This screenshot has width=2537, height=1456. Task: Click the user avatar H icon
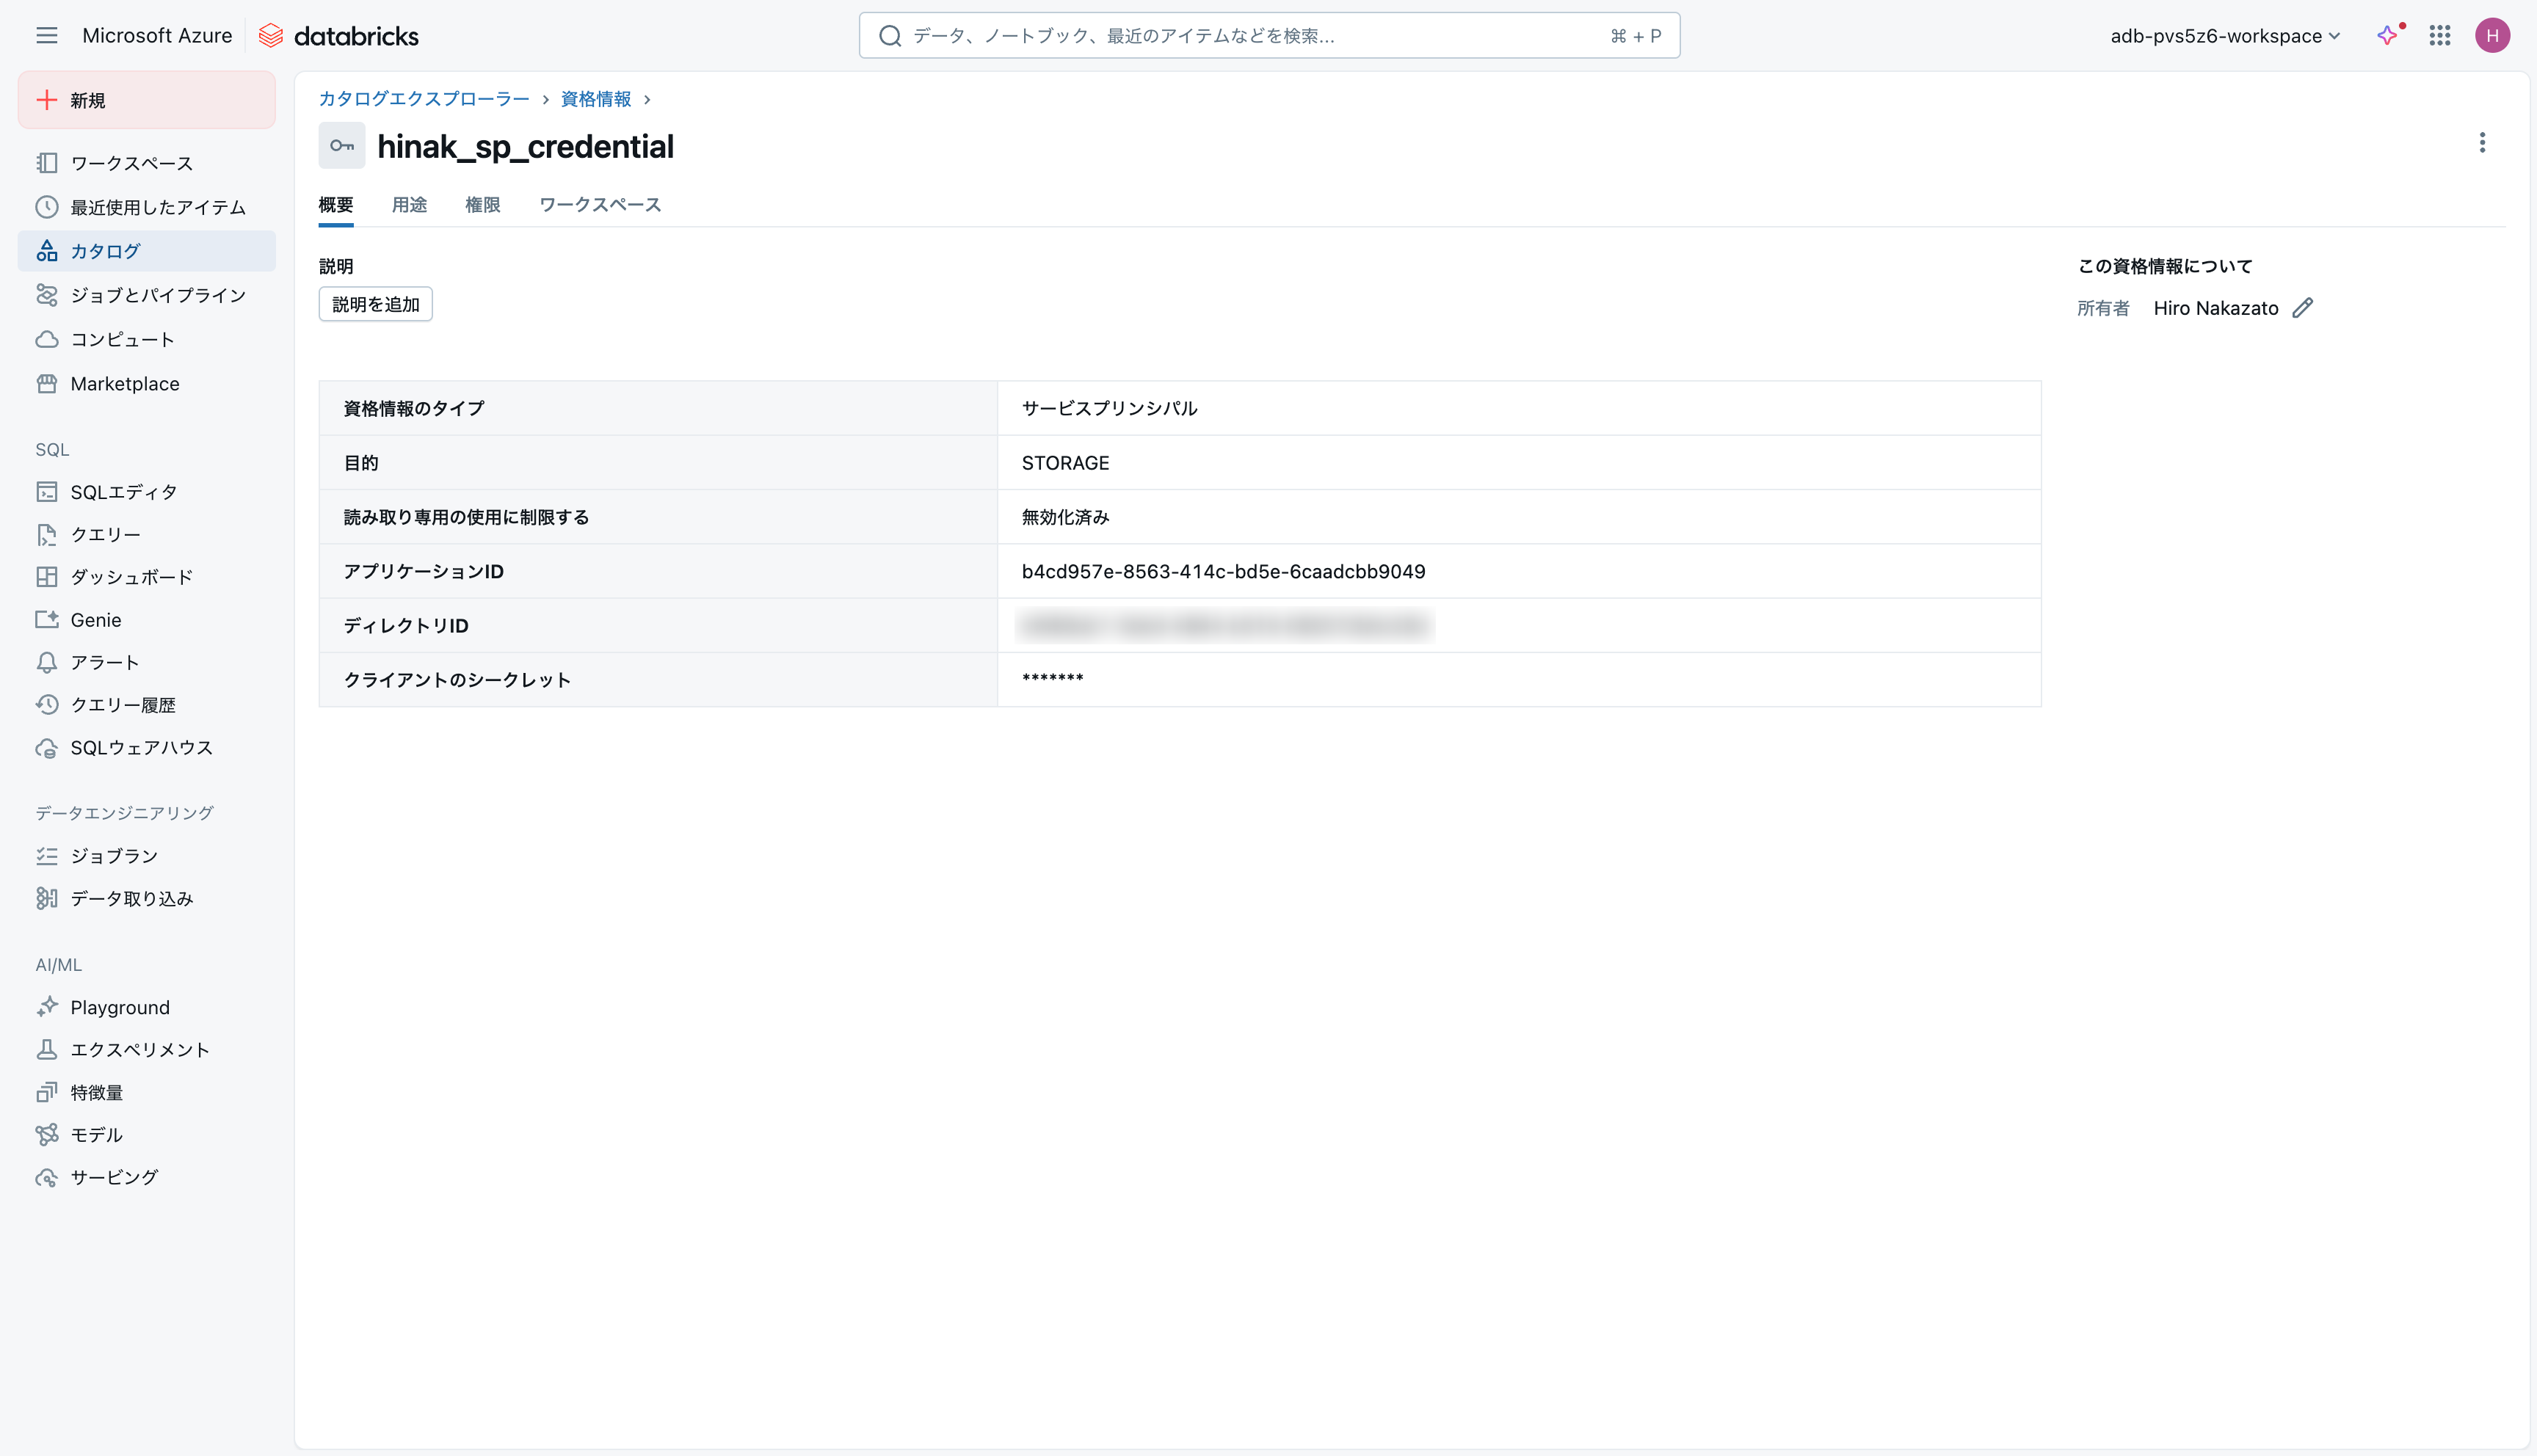[x=2492, y=36]
